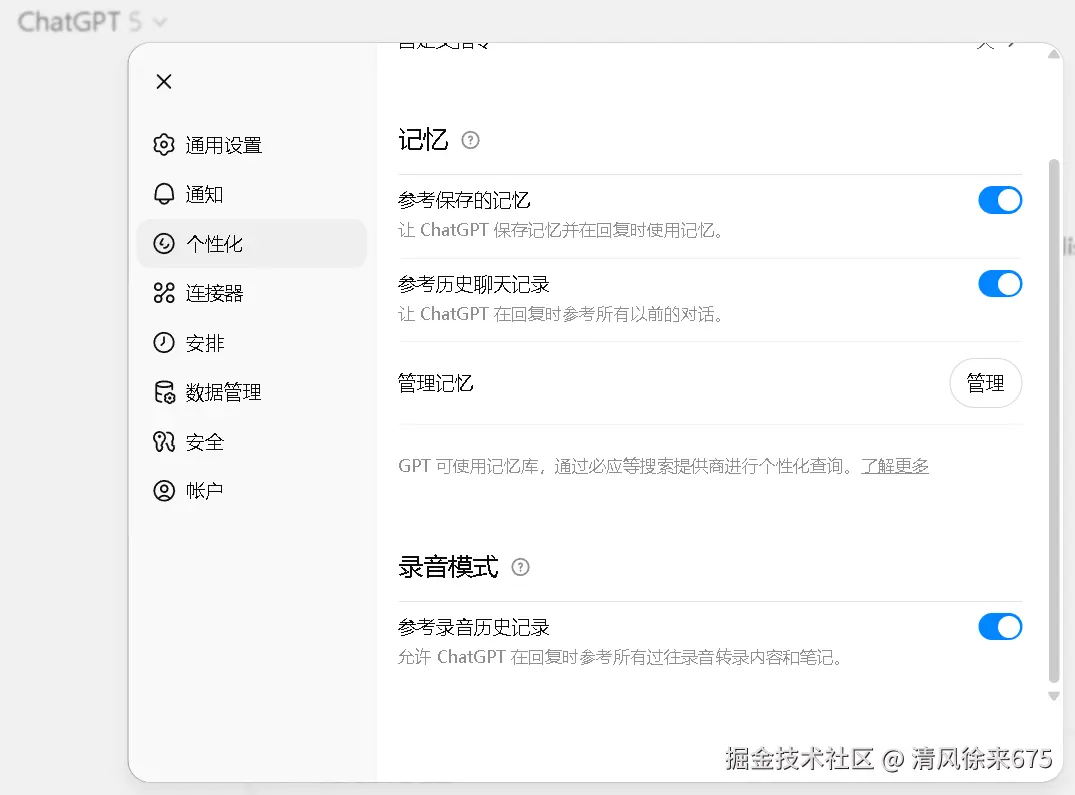Click the scrollbar down arrow
Image resolution: width=1075 pixels, height=795 pixels.
pyautogui.click(x=1054, y=696)
